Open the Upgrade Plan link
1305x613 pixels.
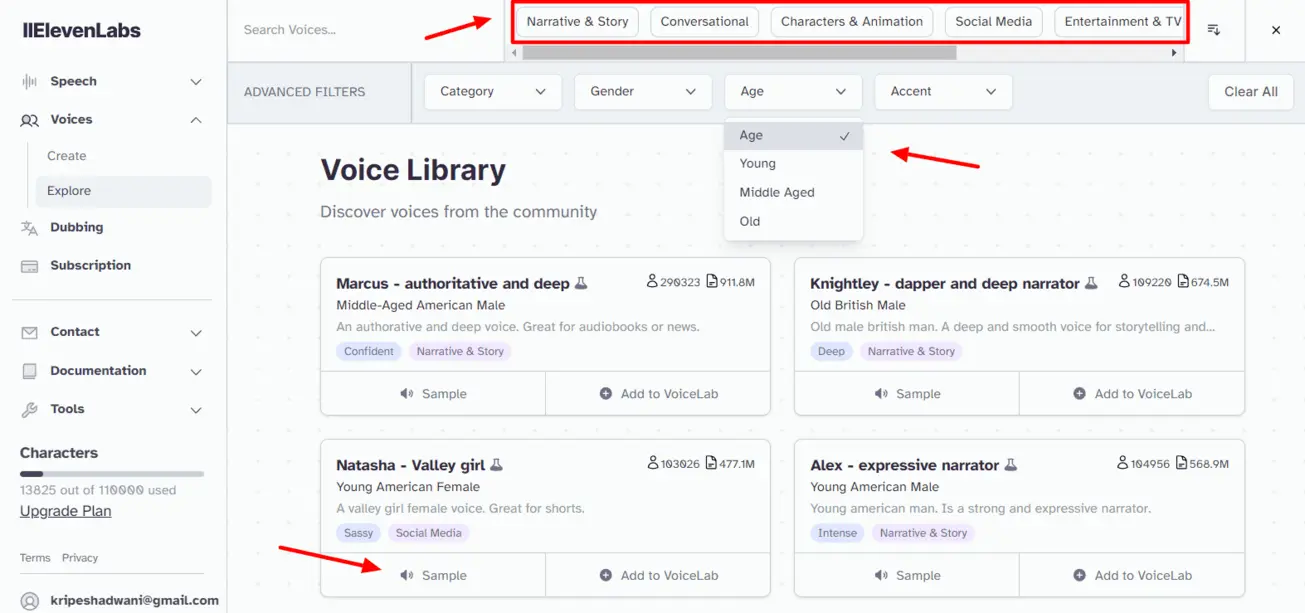point(64,510)
